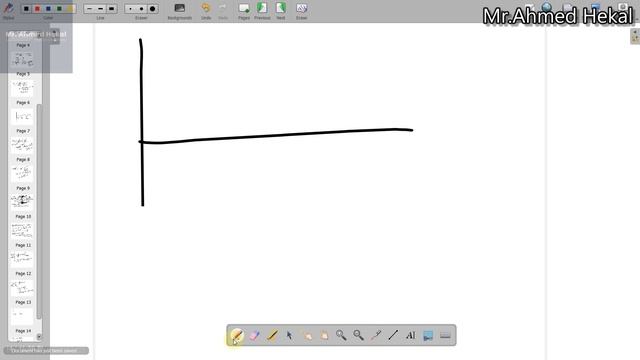Pick the black pen color

pyautogui.click(x=26, y=9)
